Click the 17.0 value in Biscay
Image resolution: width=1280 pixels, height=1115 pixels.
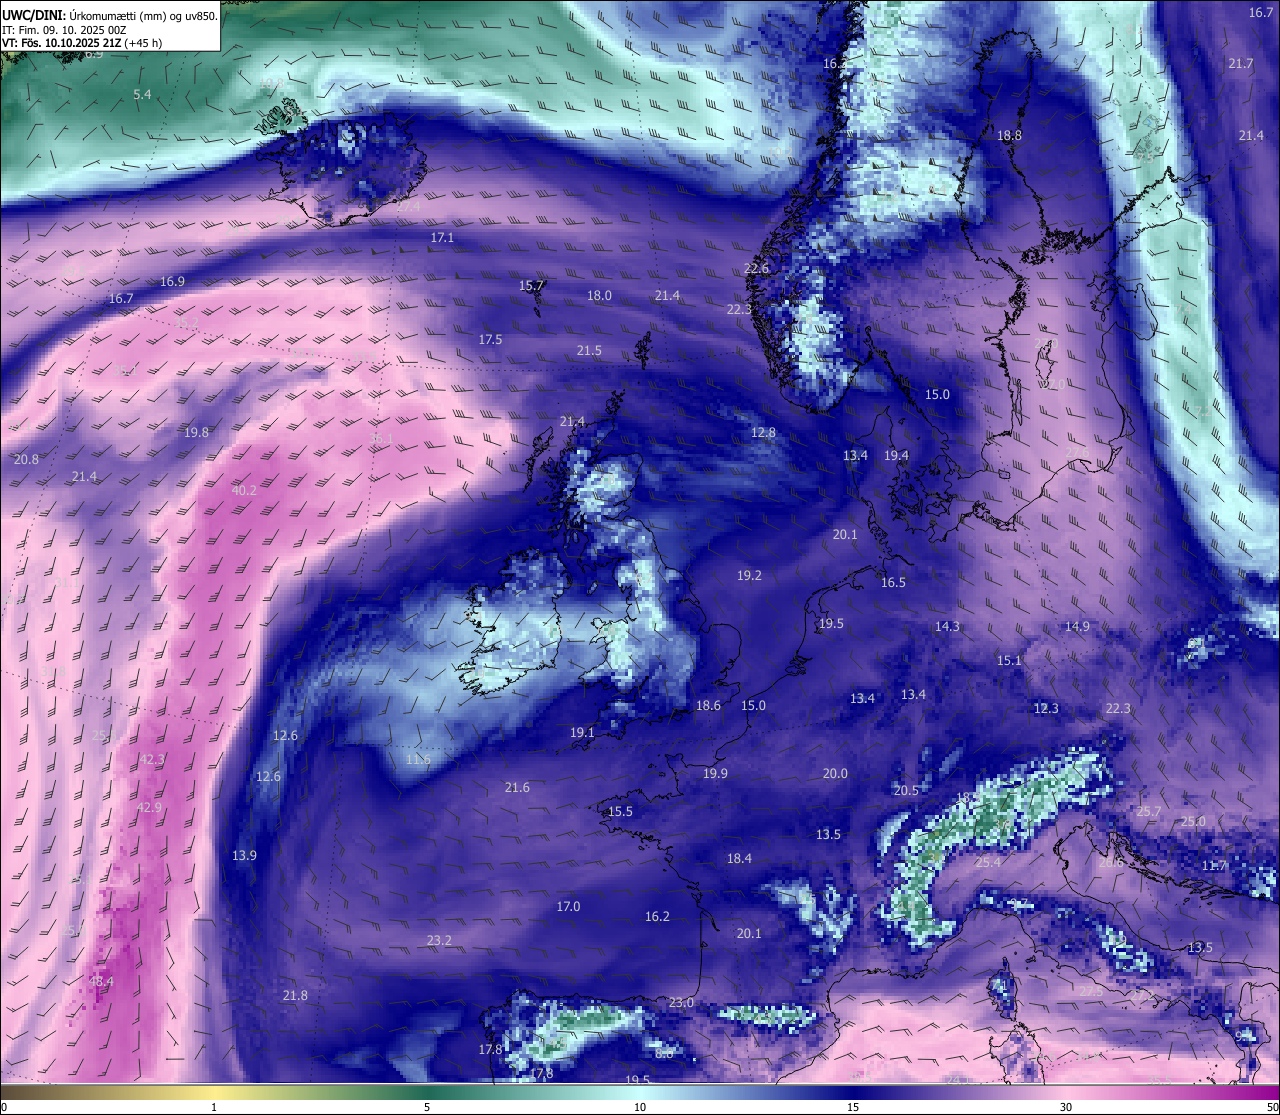(568, 906)
